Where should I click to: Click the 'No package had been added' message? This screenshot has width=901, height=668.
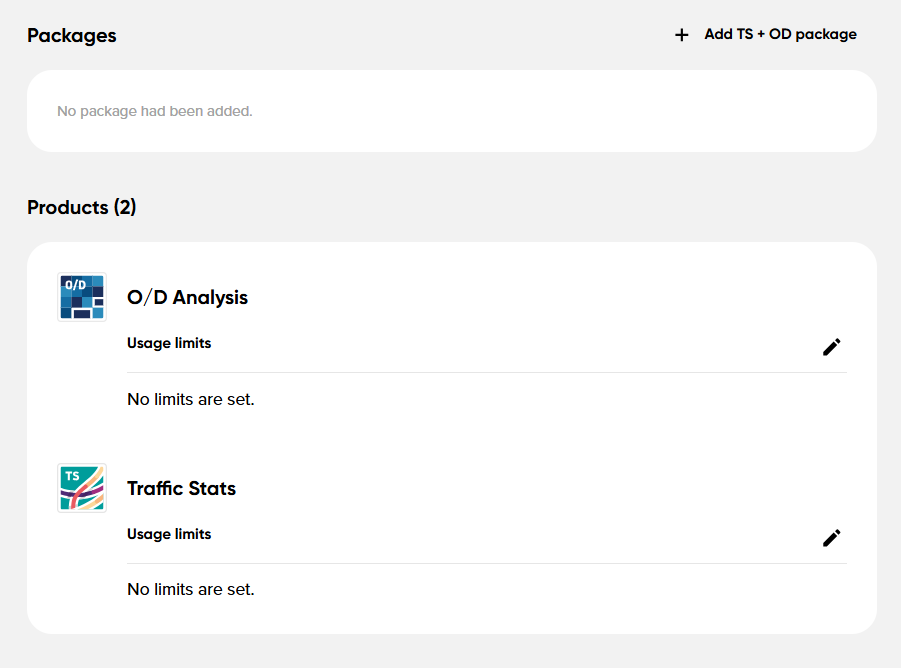(x=155, y=111)
